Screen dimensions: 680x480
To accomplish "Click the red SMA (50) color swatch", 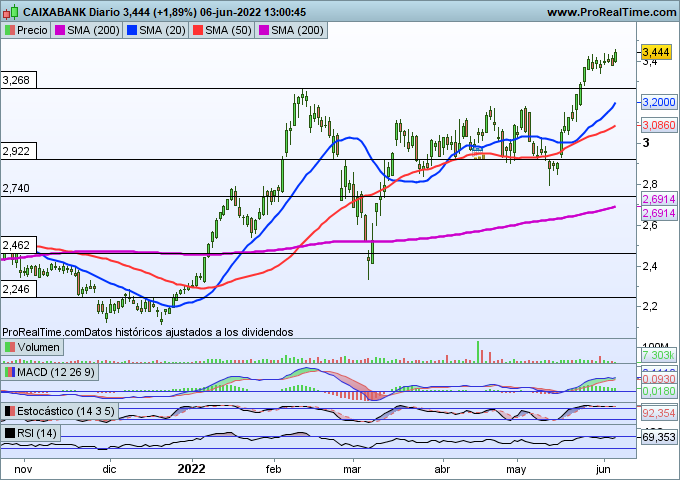I will (x=198, y=30).
